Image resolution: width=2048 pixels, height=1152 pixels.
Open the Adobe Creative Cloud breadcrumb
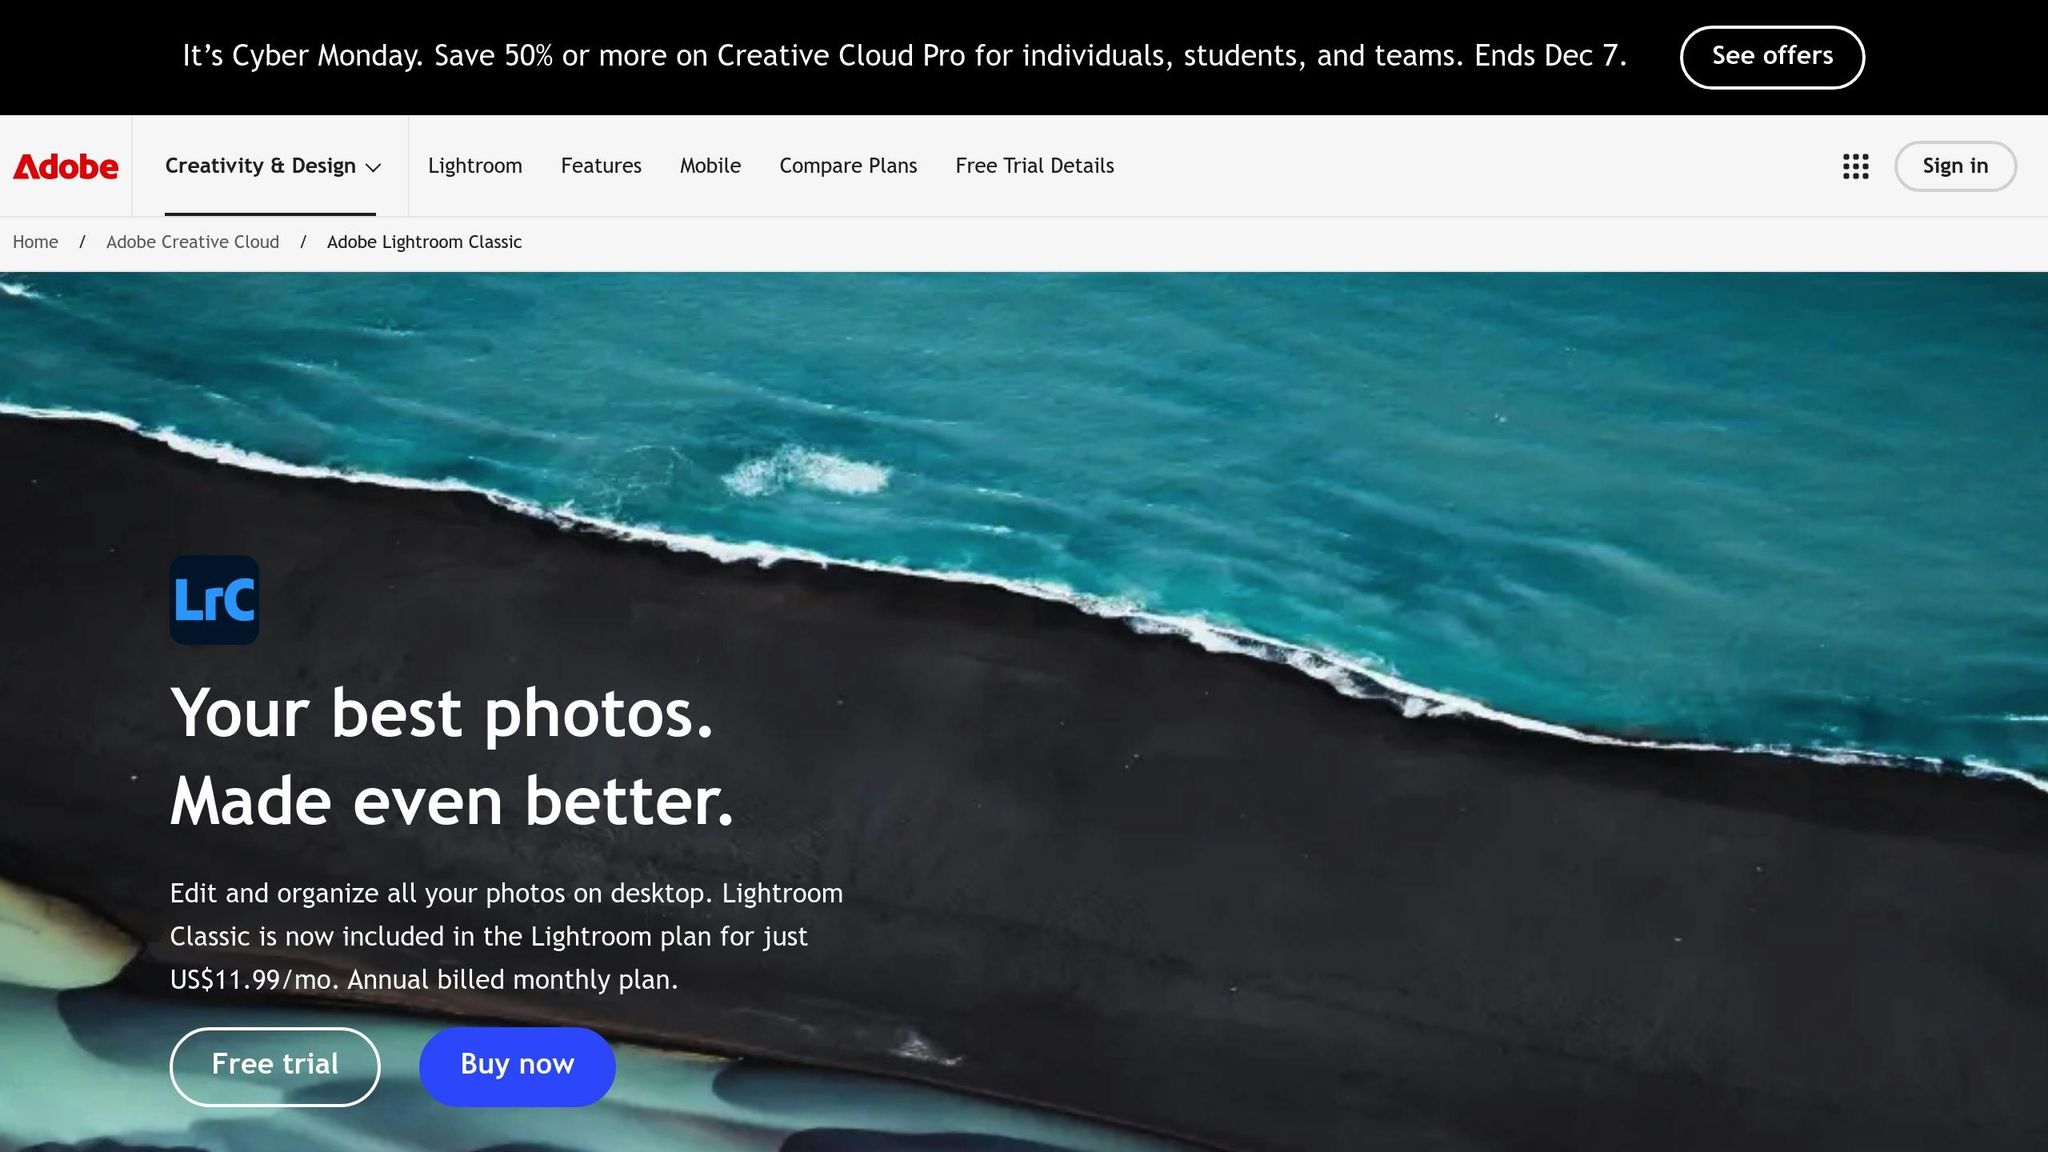point(193,242)
